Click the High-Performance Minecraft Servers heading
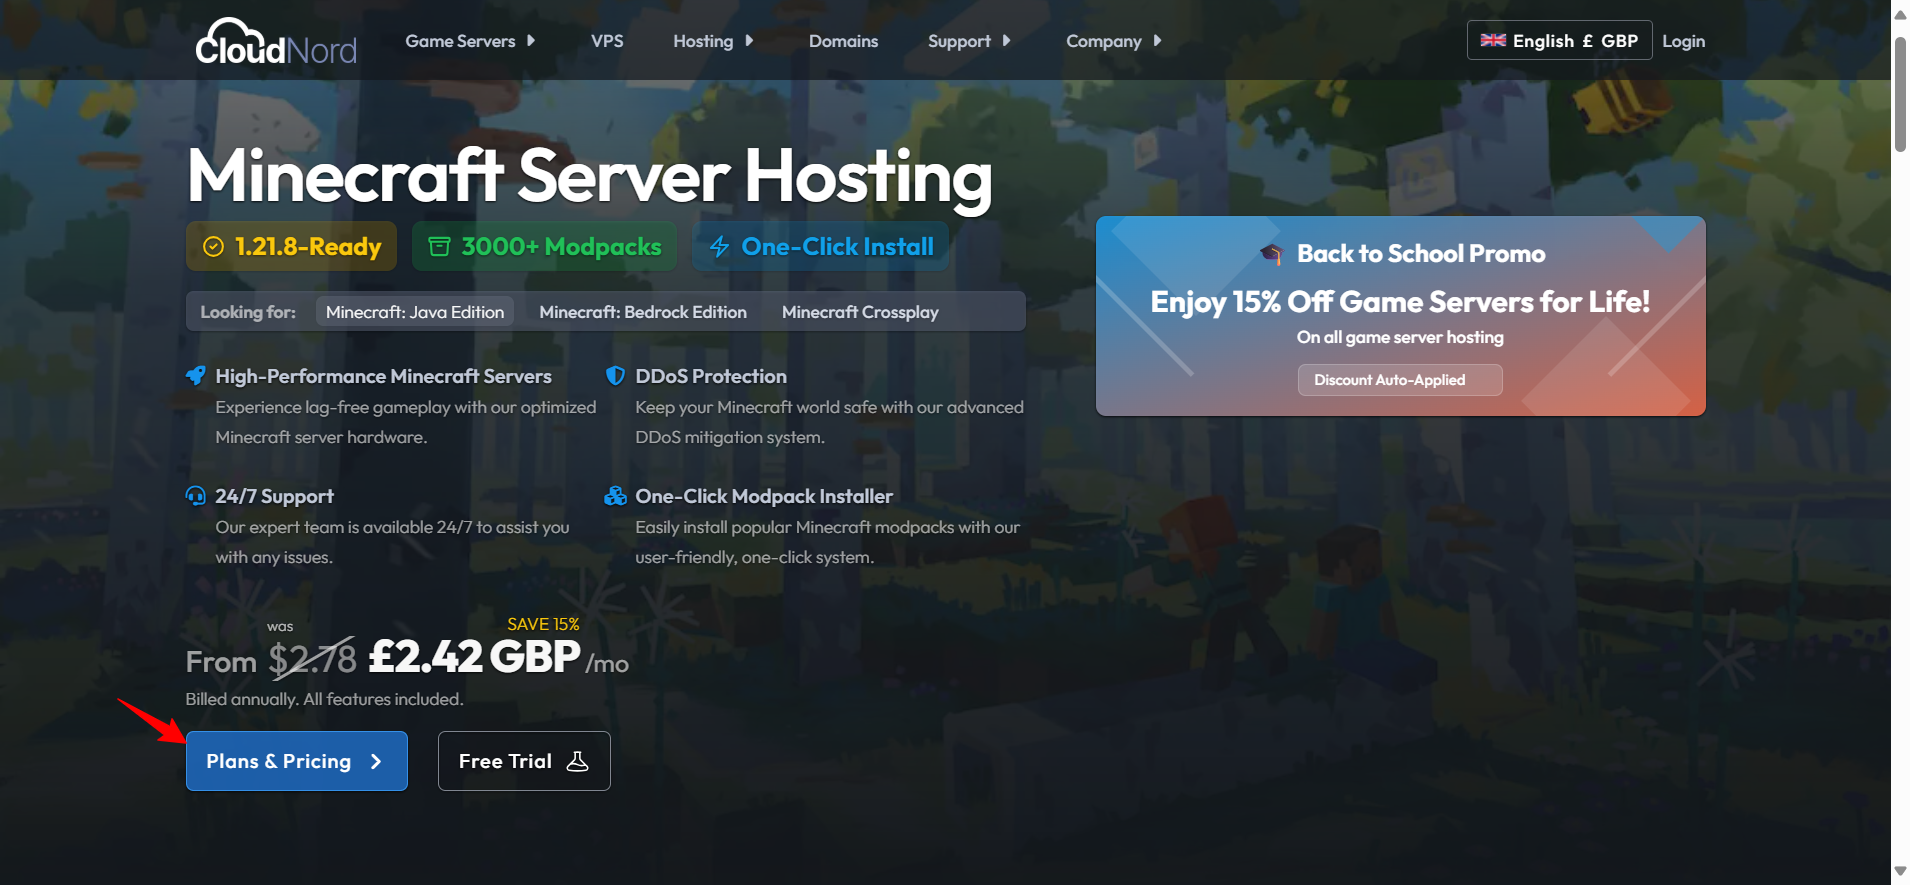The width and height of the screenshot is (1910, 885). pyautogui.click(x=383, y=376)
